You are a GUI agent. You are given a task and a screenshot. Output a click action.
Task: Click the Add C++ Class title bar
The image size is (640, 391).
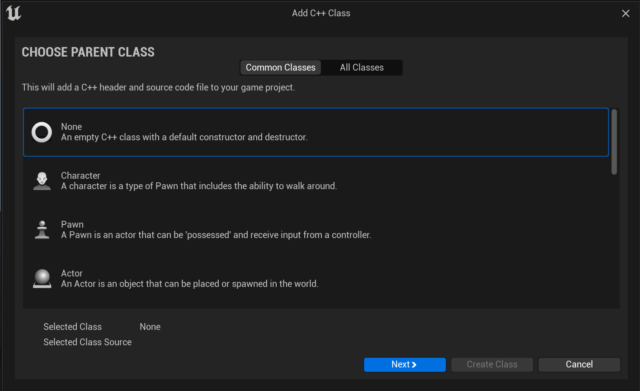(321, 13)
